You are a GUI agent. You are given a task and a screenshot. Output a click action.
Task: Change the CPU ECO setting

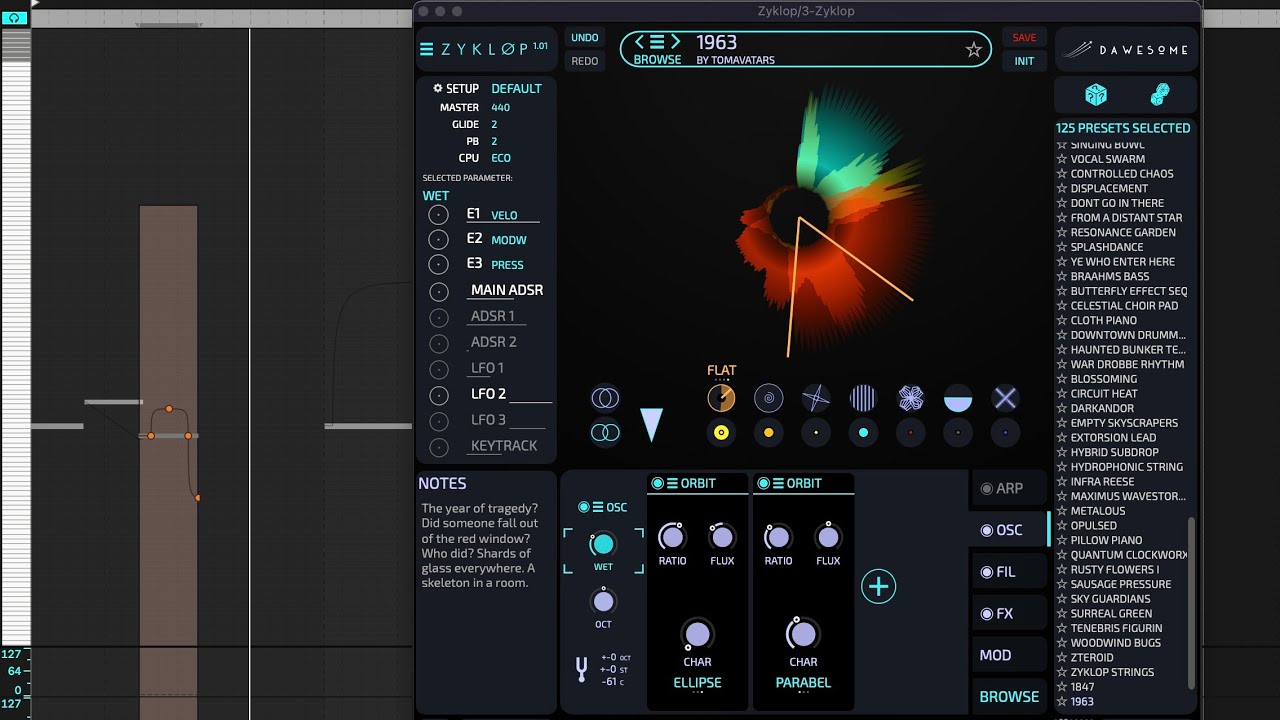501,158
